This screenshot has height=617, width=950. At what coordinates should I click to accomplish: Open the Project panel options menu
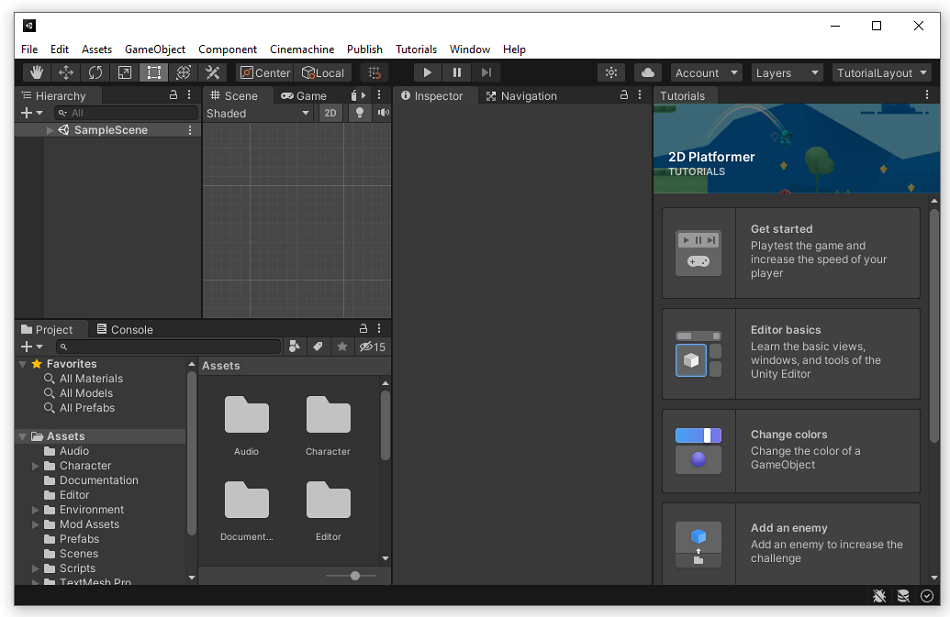(x=379, y=329)
